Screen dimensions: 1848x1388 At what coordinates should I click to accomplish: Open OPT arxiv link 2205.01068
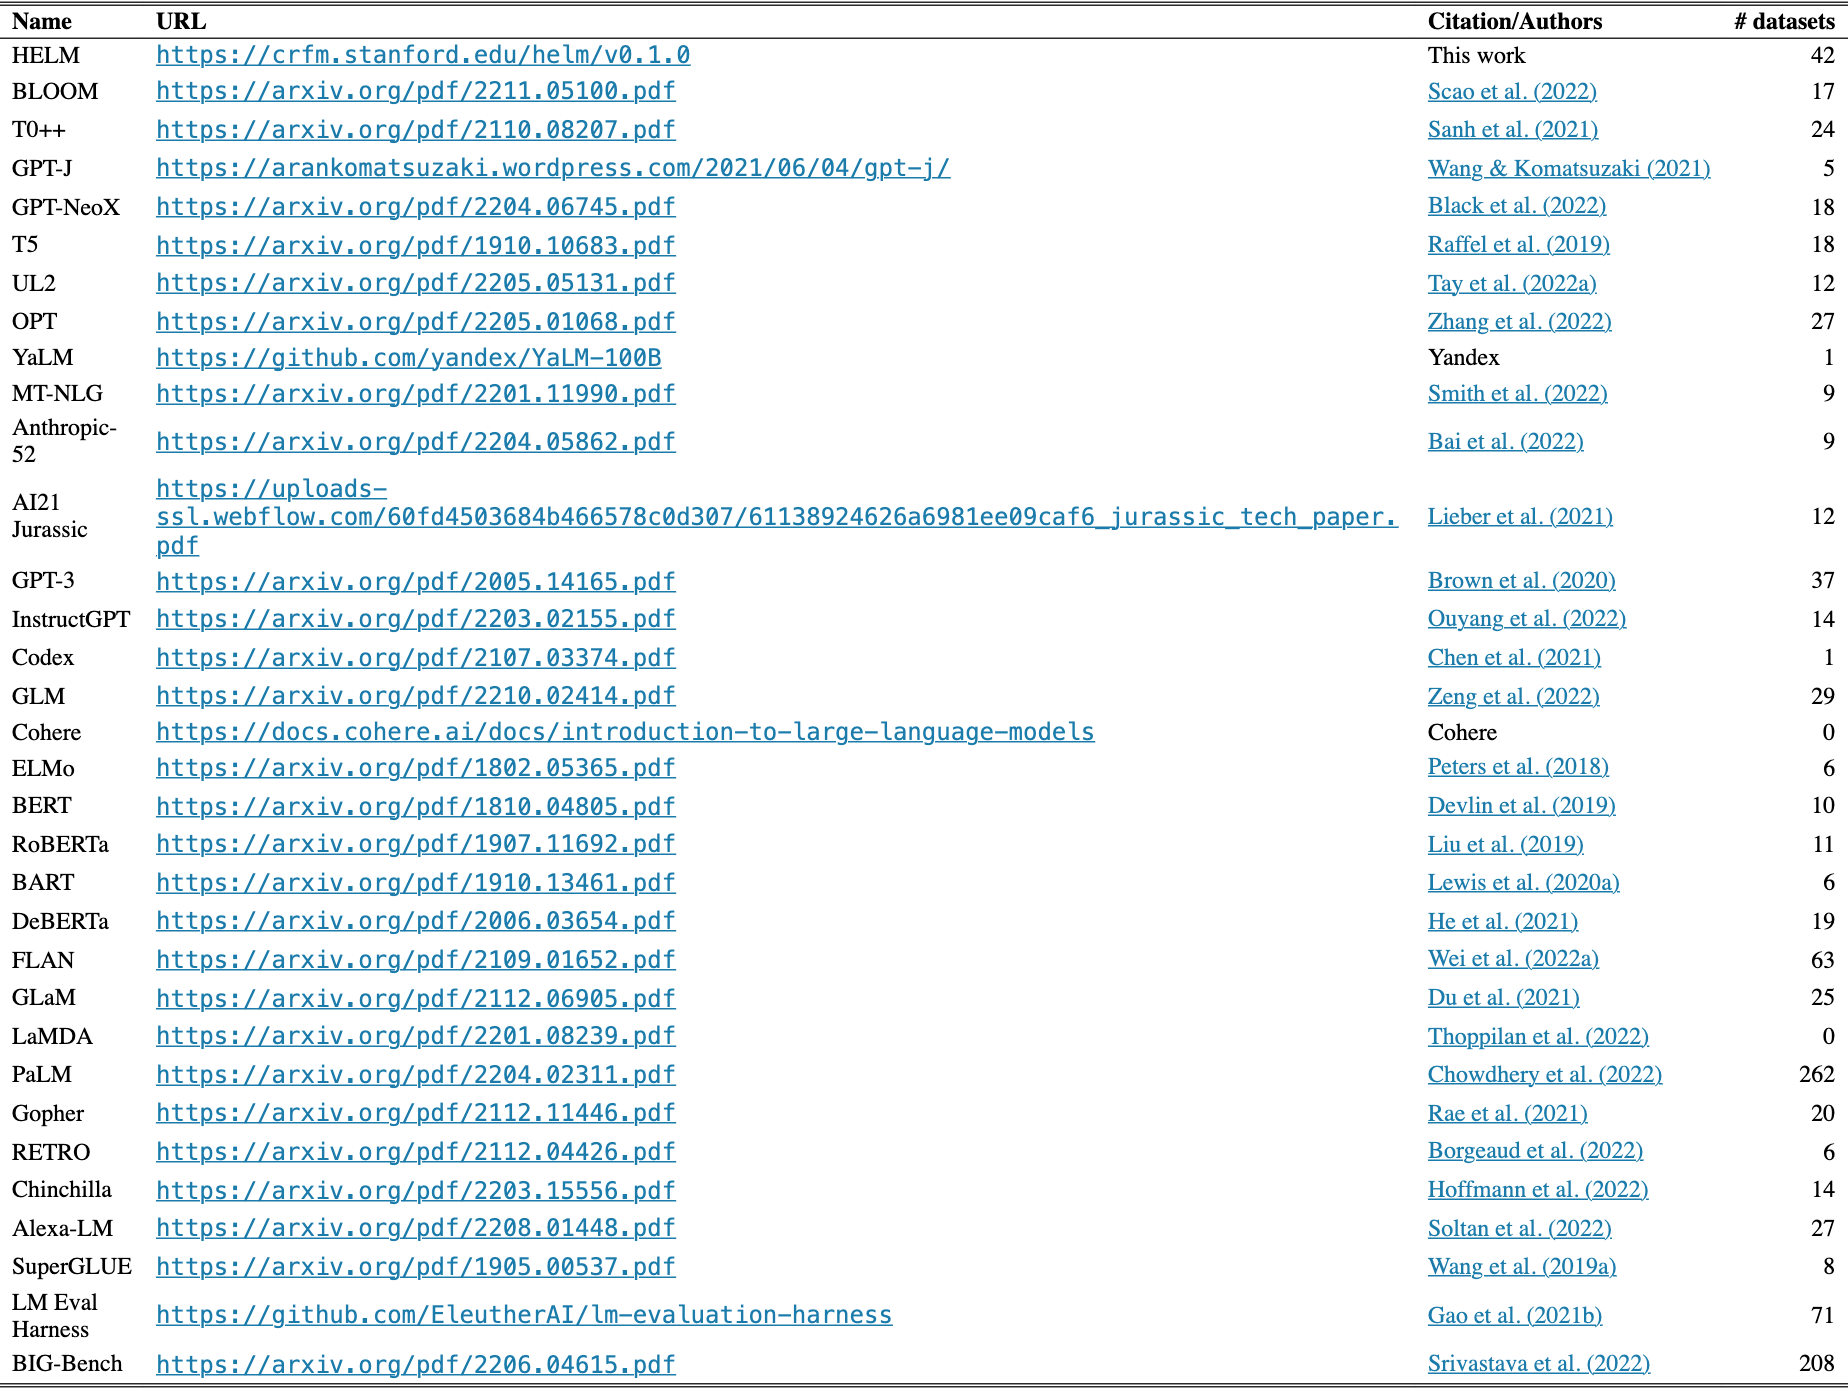(416, 322)
